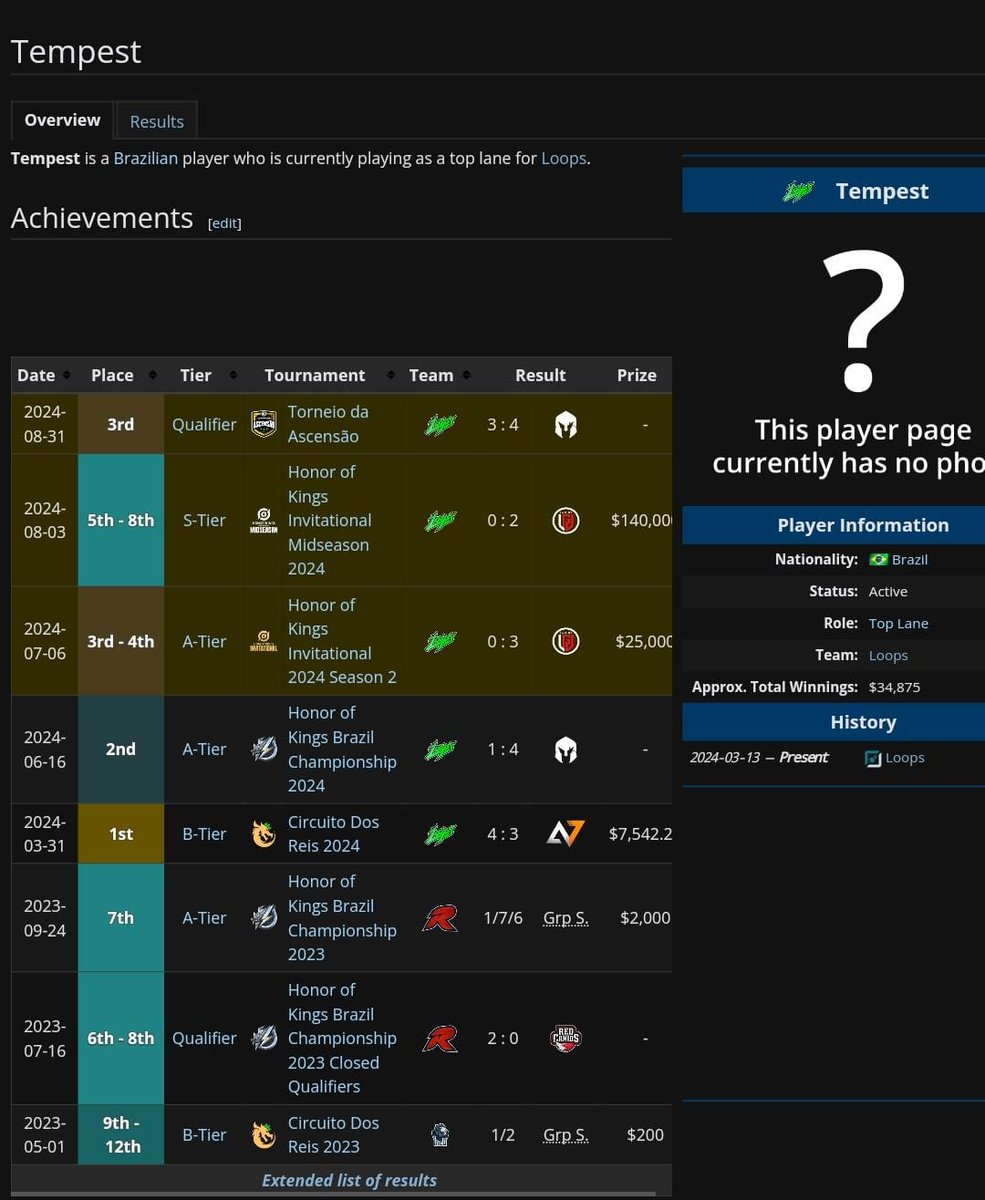Click the Loops team icon in 1 : 4 row

440,749
